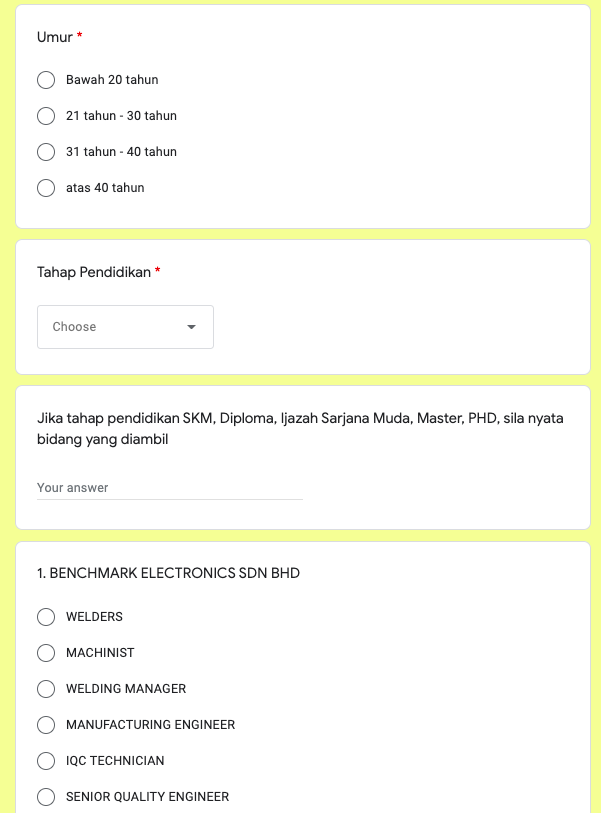The image size is (601, 813).
Task: Click the 'WELDERS' label text
Action: click(94, 617)
